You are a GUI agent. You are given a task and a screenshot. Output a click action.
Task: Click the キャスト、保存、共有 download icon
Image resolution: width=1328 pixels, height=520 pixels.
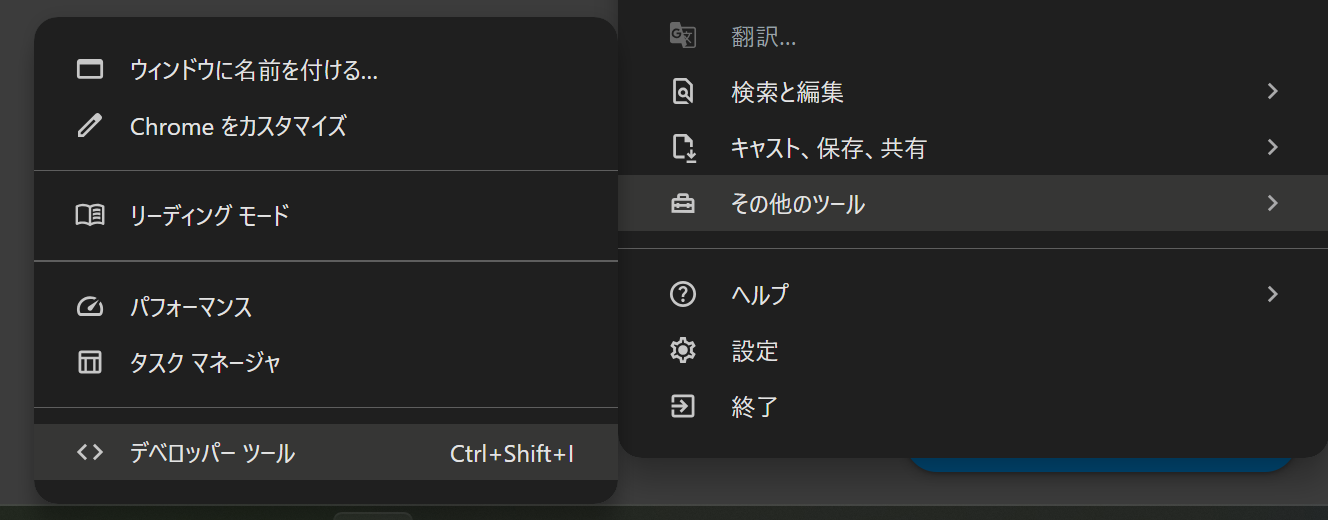point(683,149)
